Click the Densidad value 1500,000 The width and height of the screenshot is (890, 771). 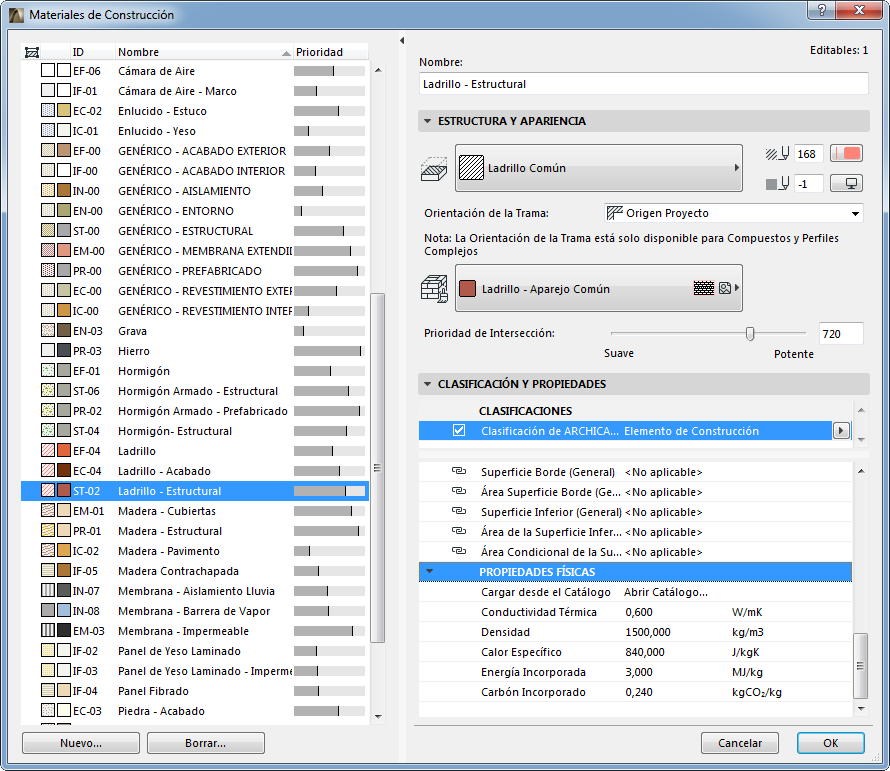click(648, 632)
